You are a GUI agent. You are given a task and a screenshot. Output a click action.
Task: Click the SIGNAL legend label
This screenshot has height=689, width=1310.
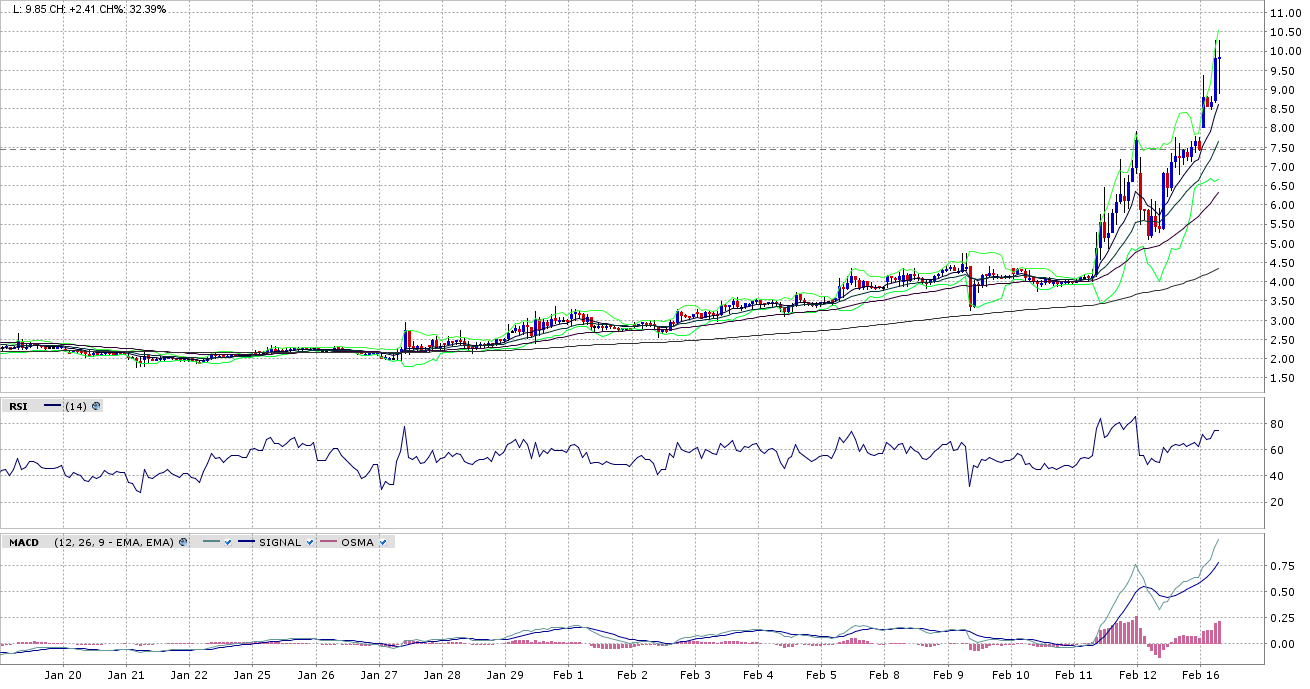(280, 542)
